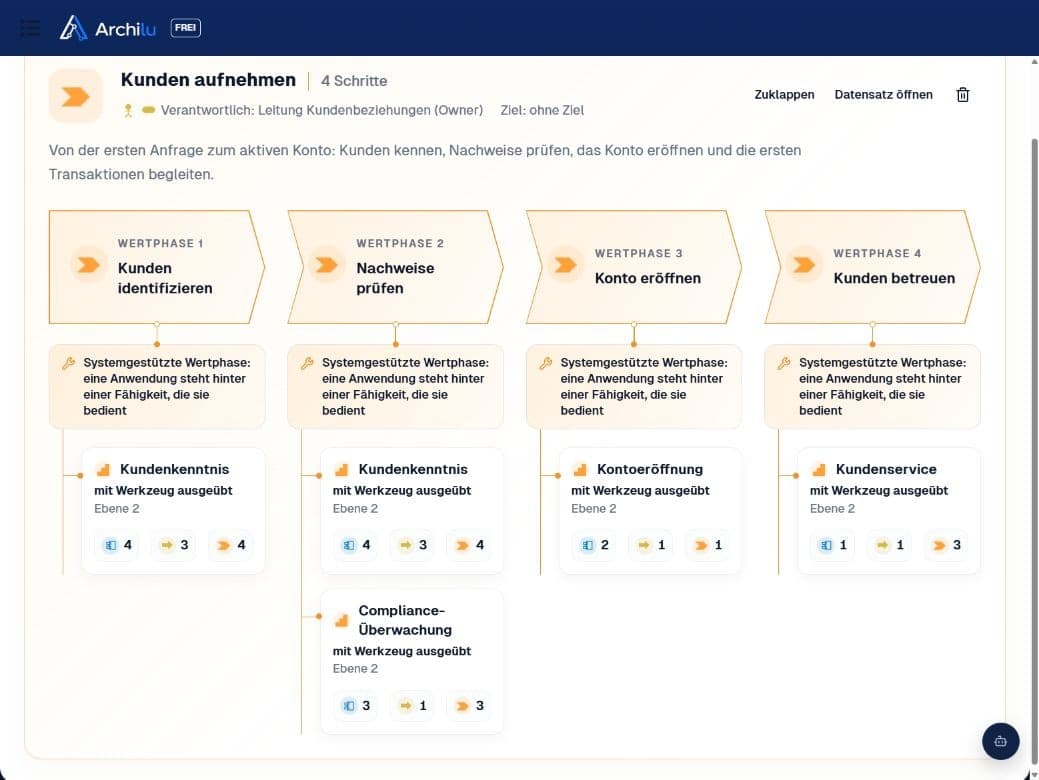1039x780 pixels.
Task: Click the owner person icon
Action: (x=128, y=111)
